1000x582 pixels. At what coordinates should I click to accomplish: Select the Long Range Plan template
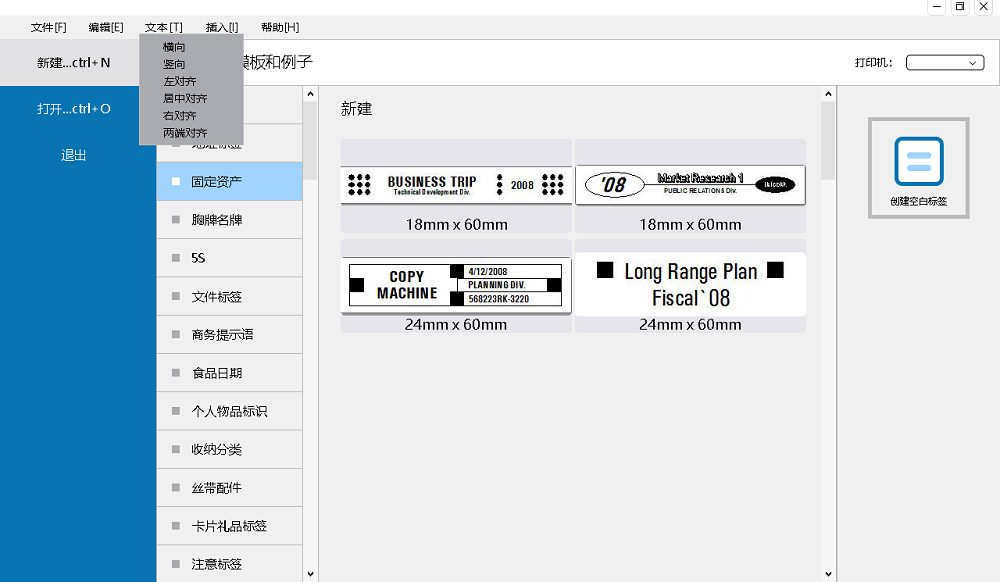click(x=690, y=284)
